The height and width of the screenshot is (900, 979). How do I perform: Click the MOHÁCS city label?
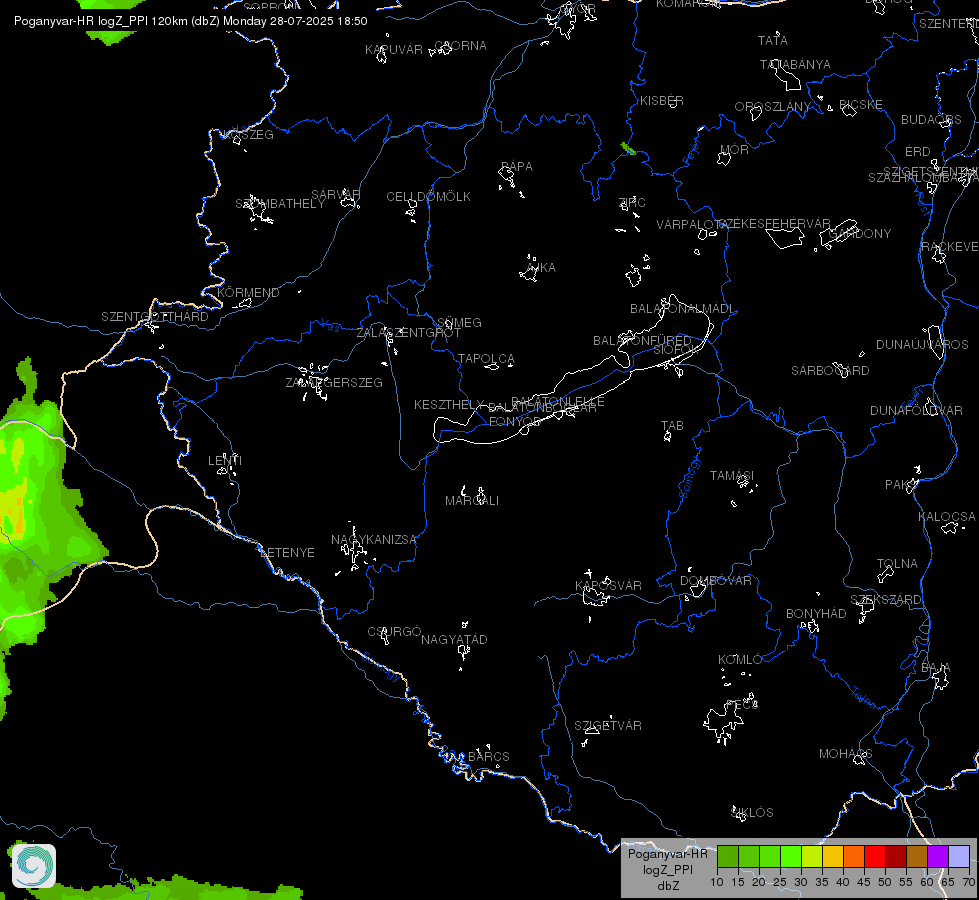pyautogui.click(x=845, y=753)
